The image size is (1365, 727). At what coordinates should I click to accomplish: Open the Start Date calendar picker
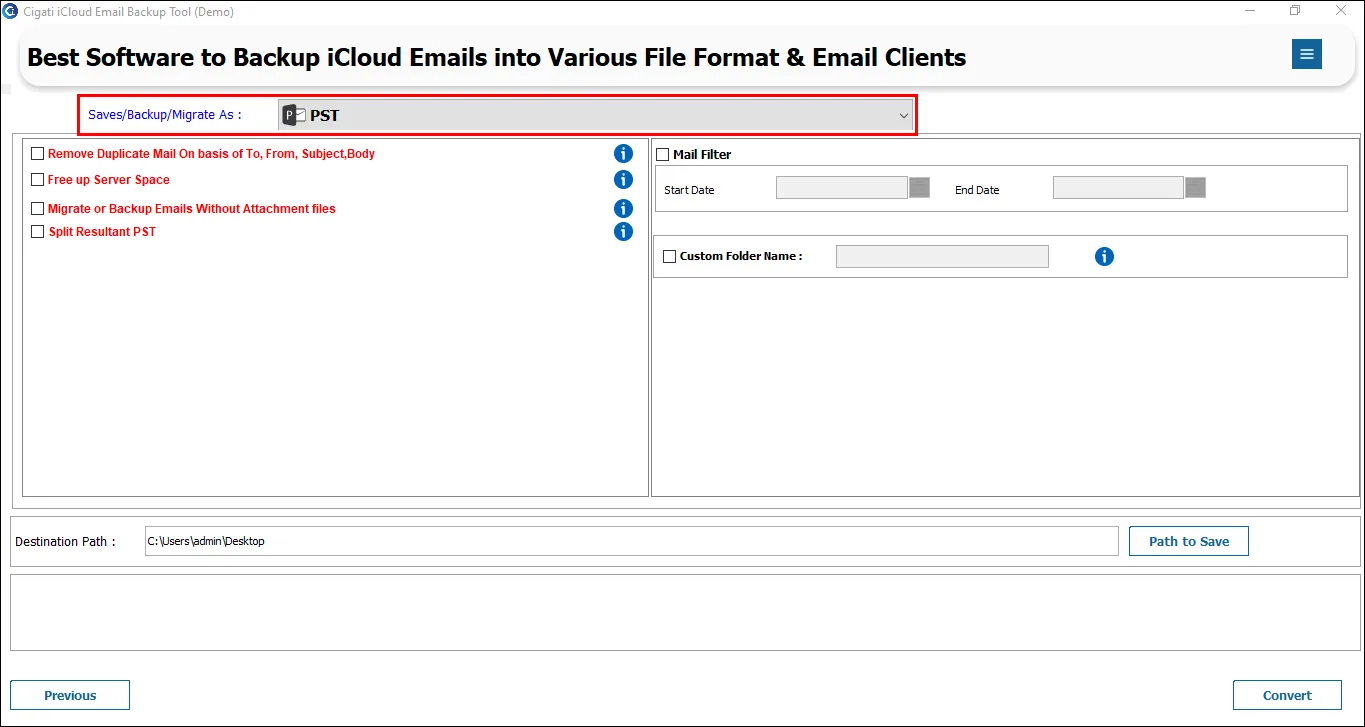point(919,187)
